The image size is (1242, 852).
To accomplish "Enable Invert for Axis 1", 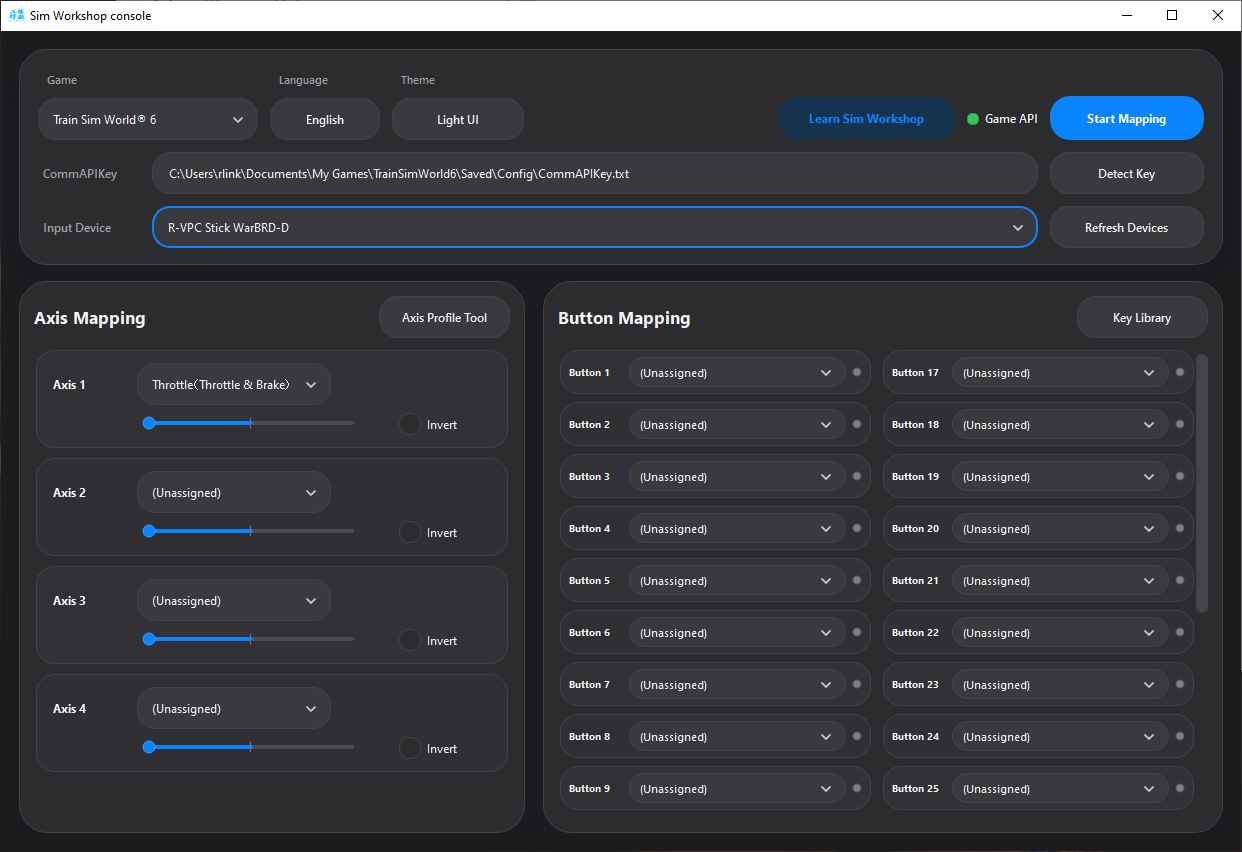I will point(410,424).
